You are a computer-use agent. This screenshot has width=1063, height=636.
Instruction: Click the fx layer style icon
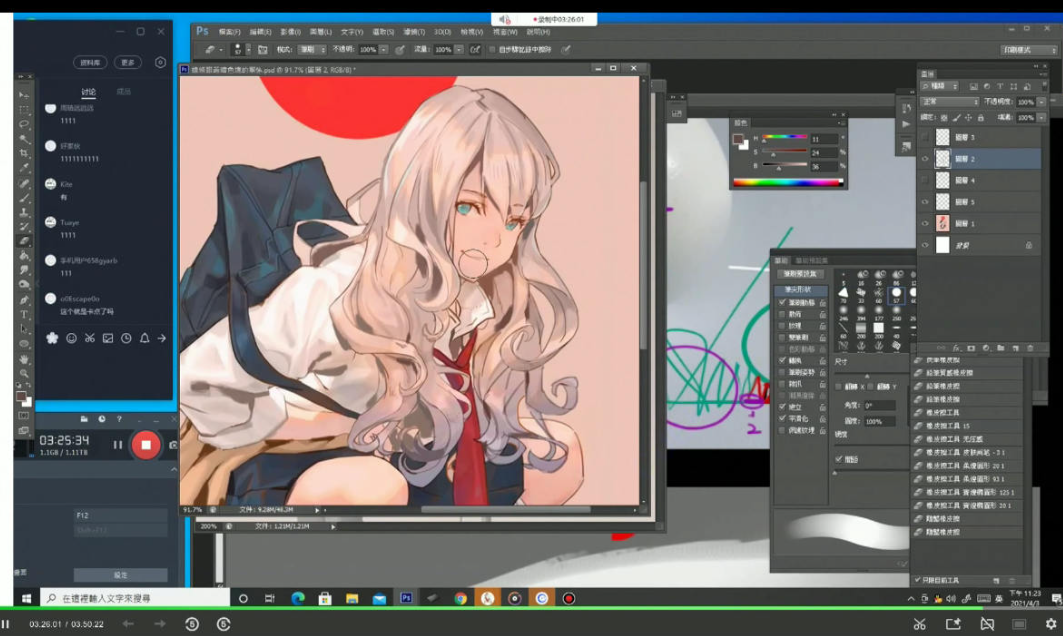[957, 348]
